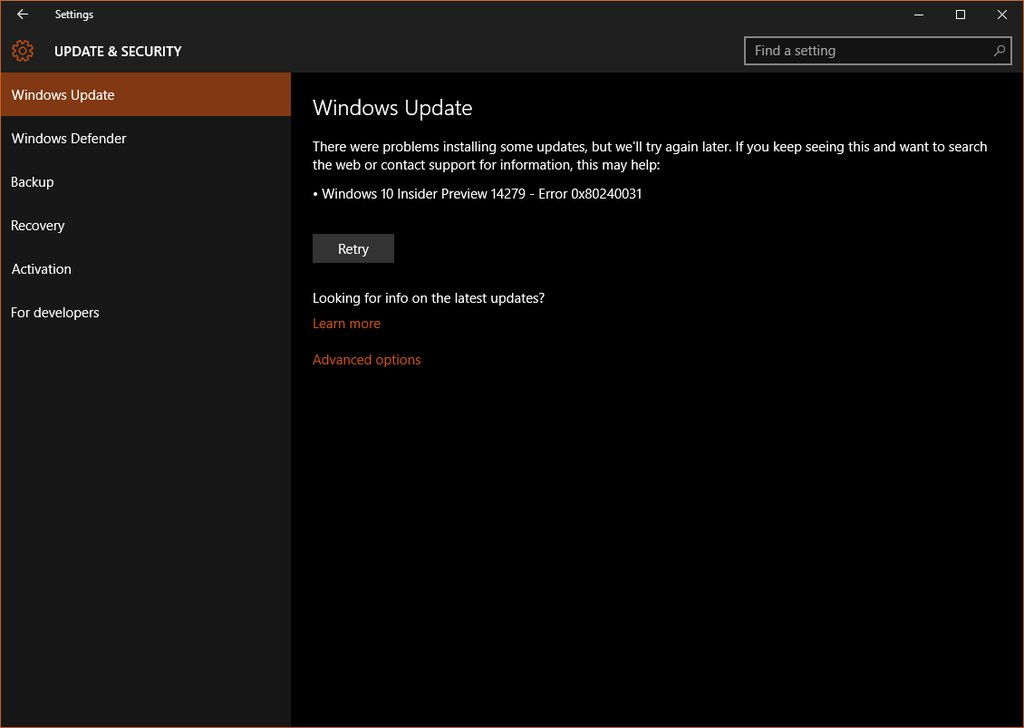Screen dimensions: 1024x728
Task: Click the search magnifier icon
Action: (999, 50)
